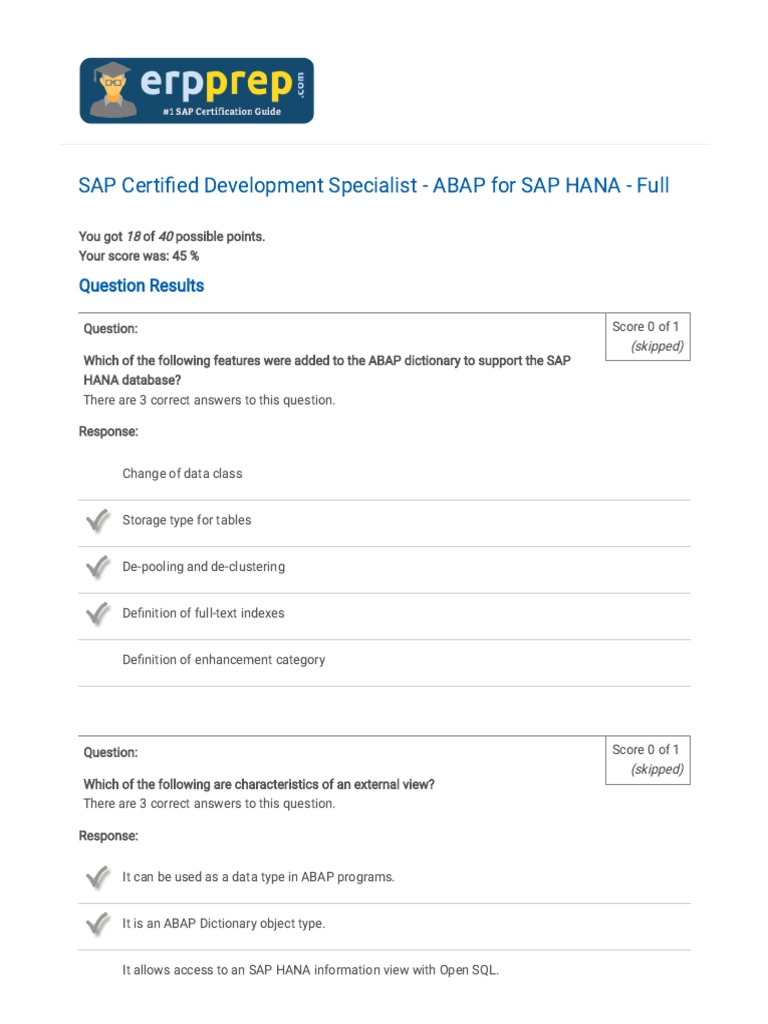Click the checkmark next to ABAP Dictionary object type
Screen dimensions: 768x1024
coord(97,924)
